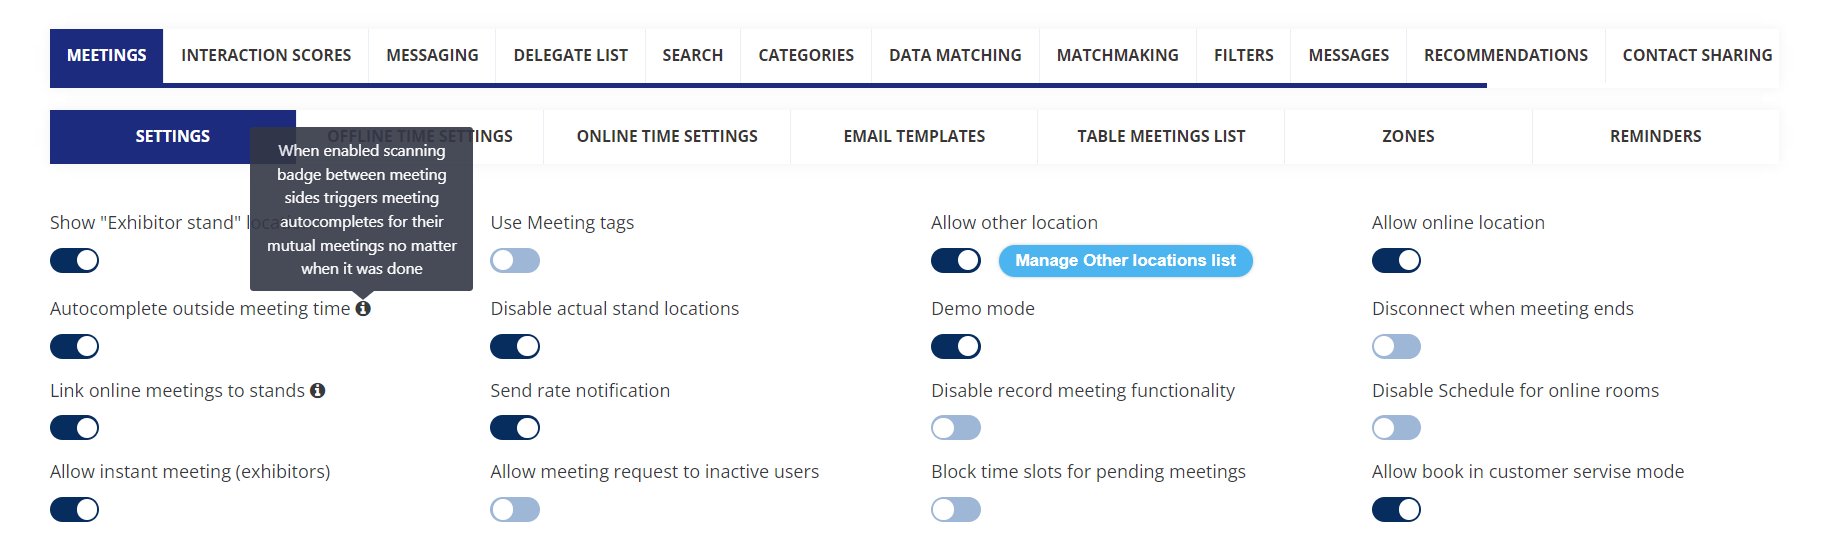Turn off Demo mode switch

(x=955, y=347)
